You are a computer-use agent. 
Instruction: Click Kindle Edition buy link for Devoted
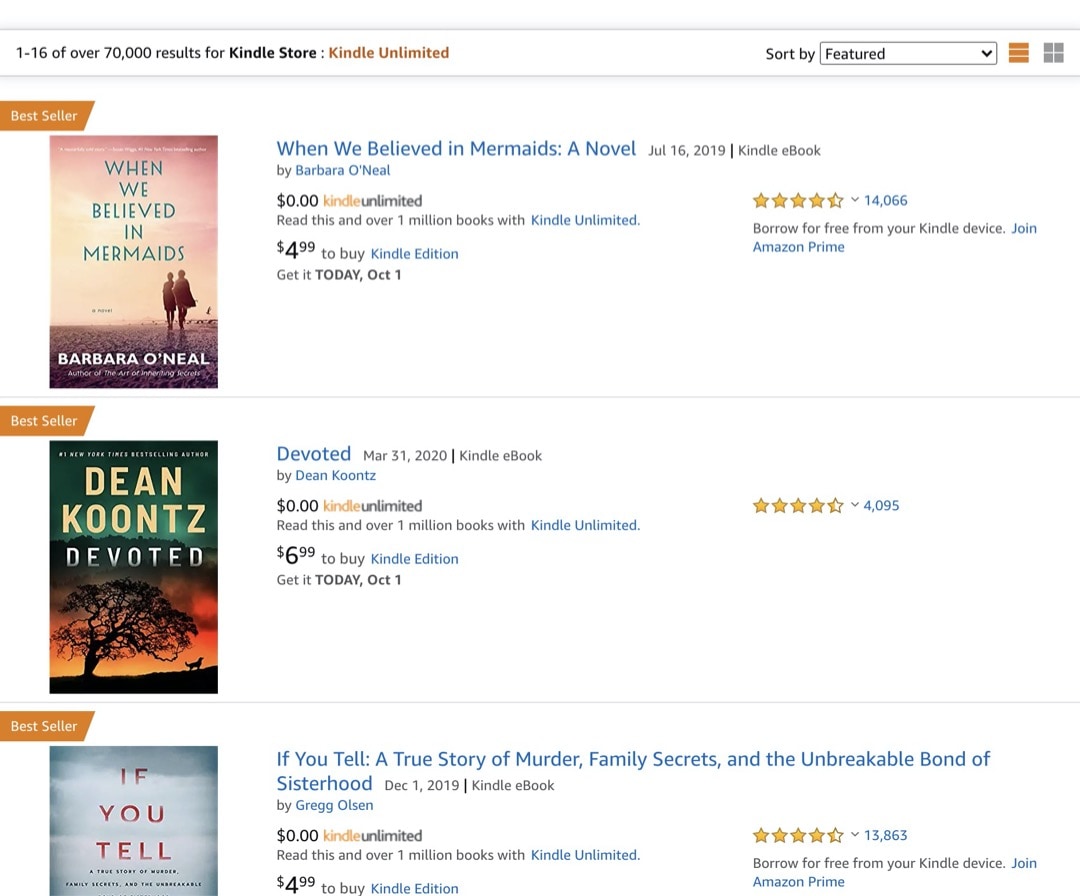[x=414, y=558]
